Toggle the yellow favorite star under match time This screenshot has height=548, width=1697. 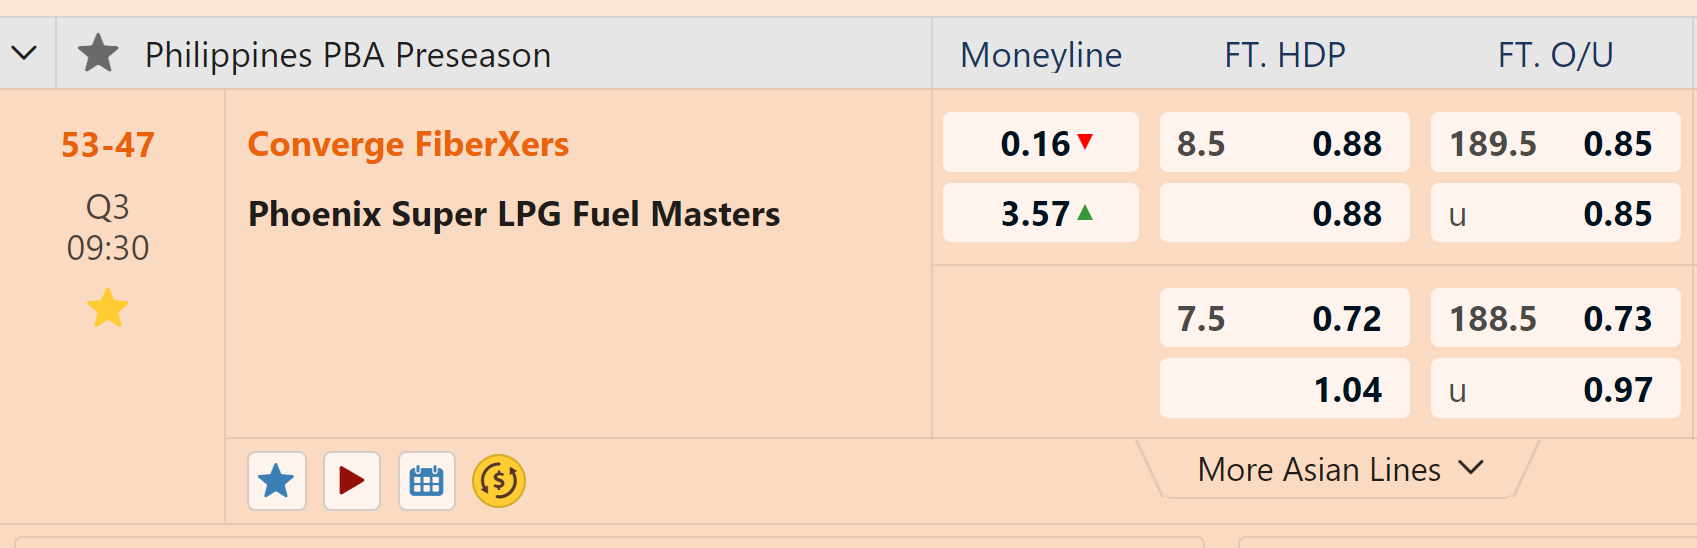point(108,308)
